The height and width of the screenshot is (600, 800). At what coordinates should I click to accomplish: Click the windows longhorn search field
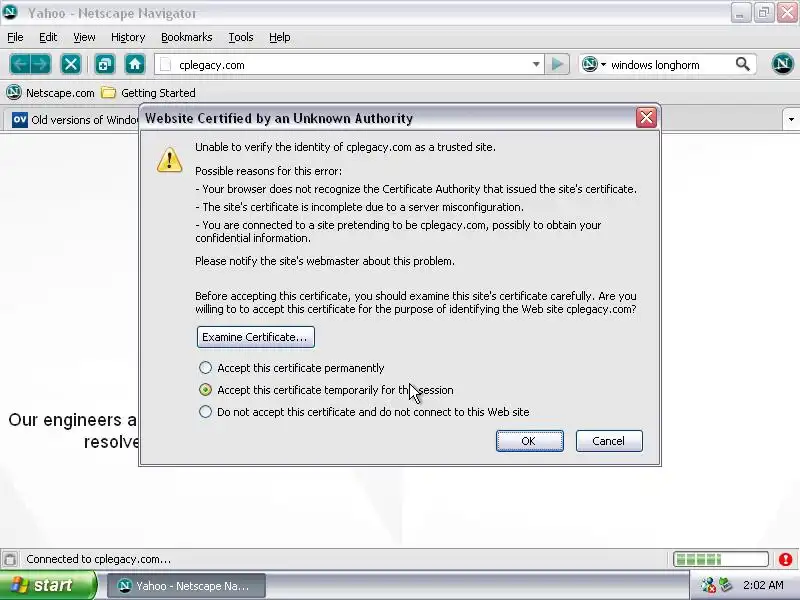click(x=669, y=65)
